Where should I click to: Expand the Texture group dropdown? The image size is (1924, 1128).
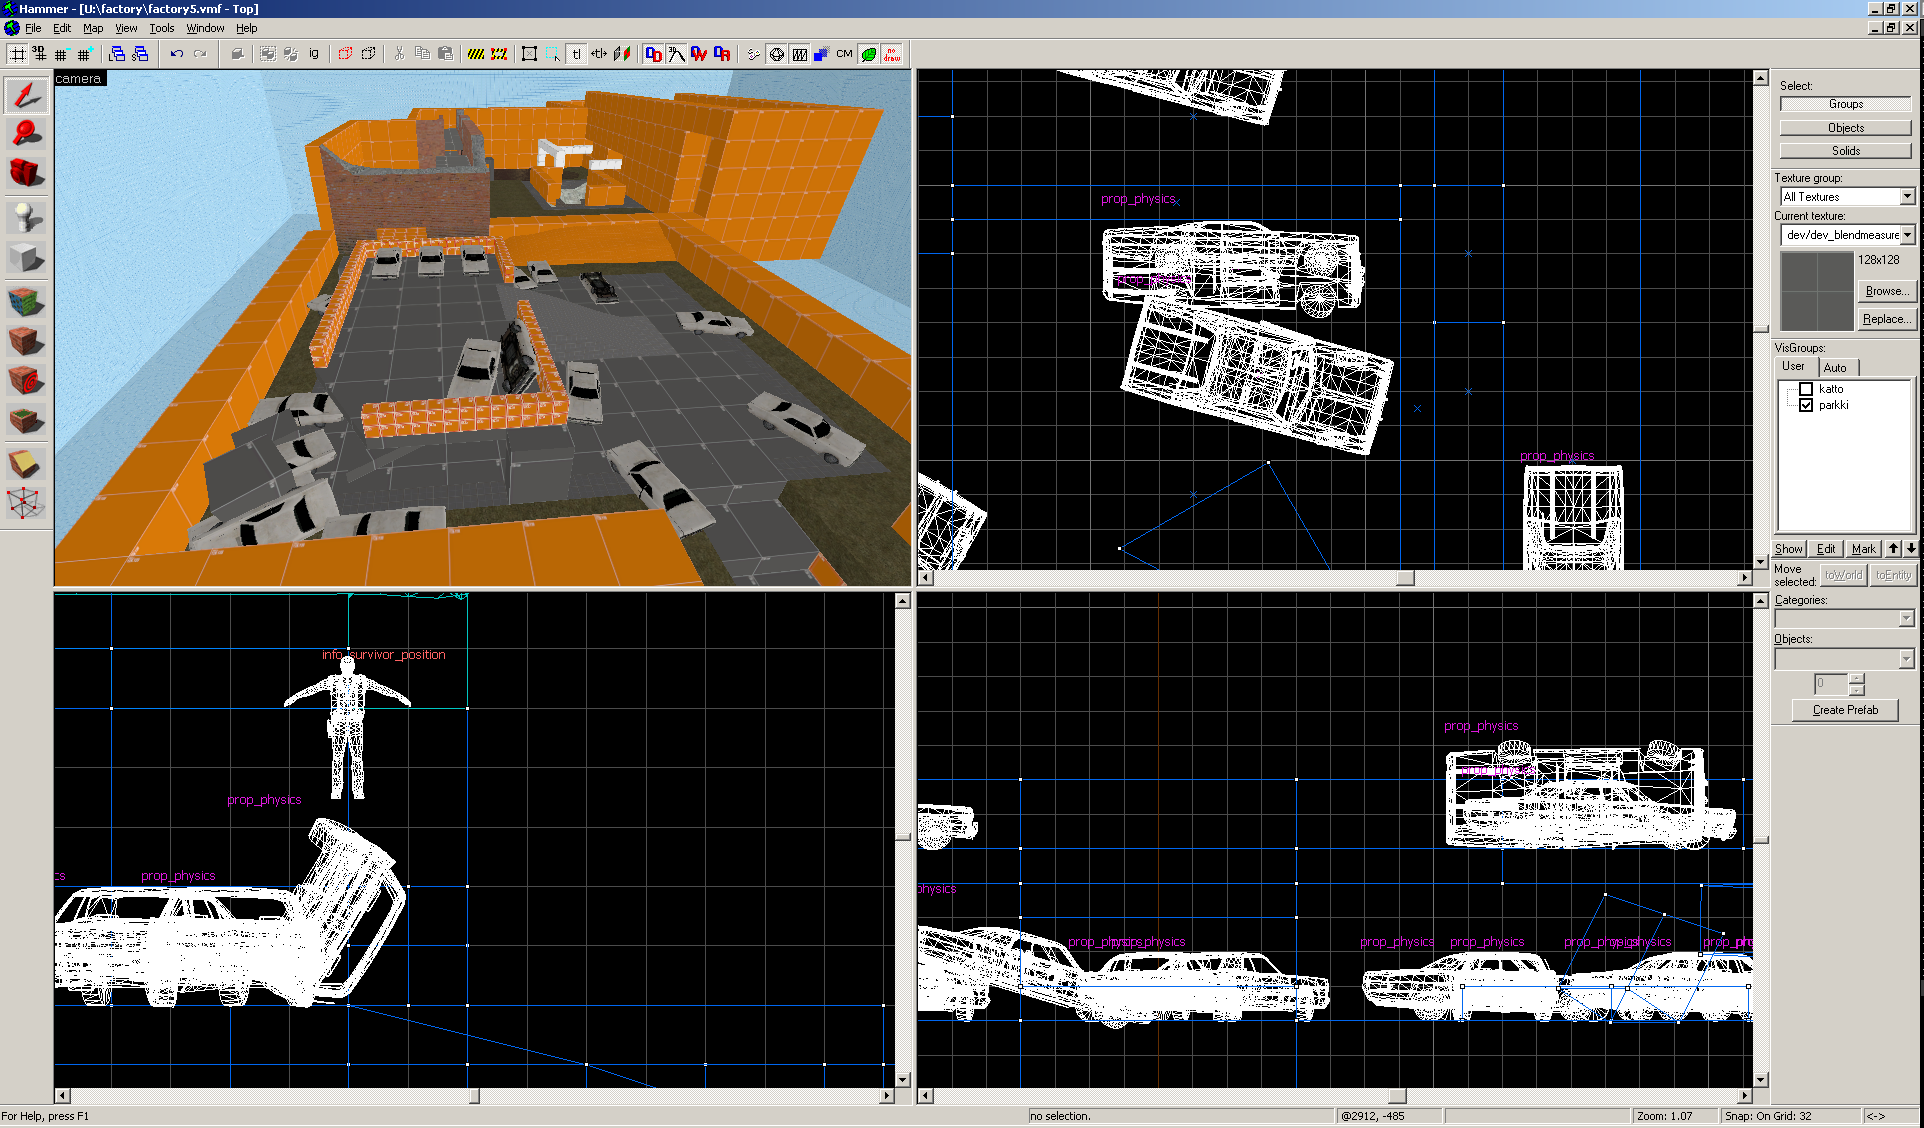click(1907, 197)
